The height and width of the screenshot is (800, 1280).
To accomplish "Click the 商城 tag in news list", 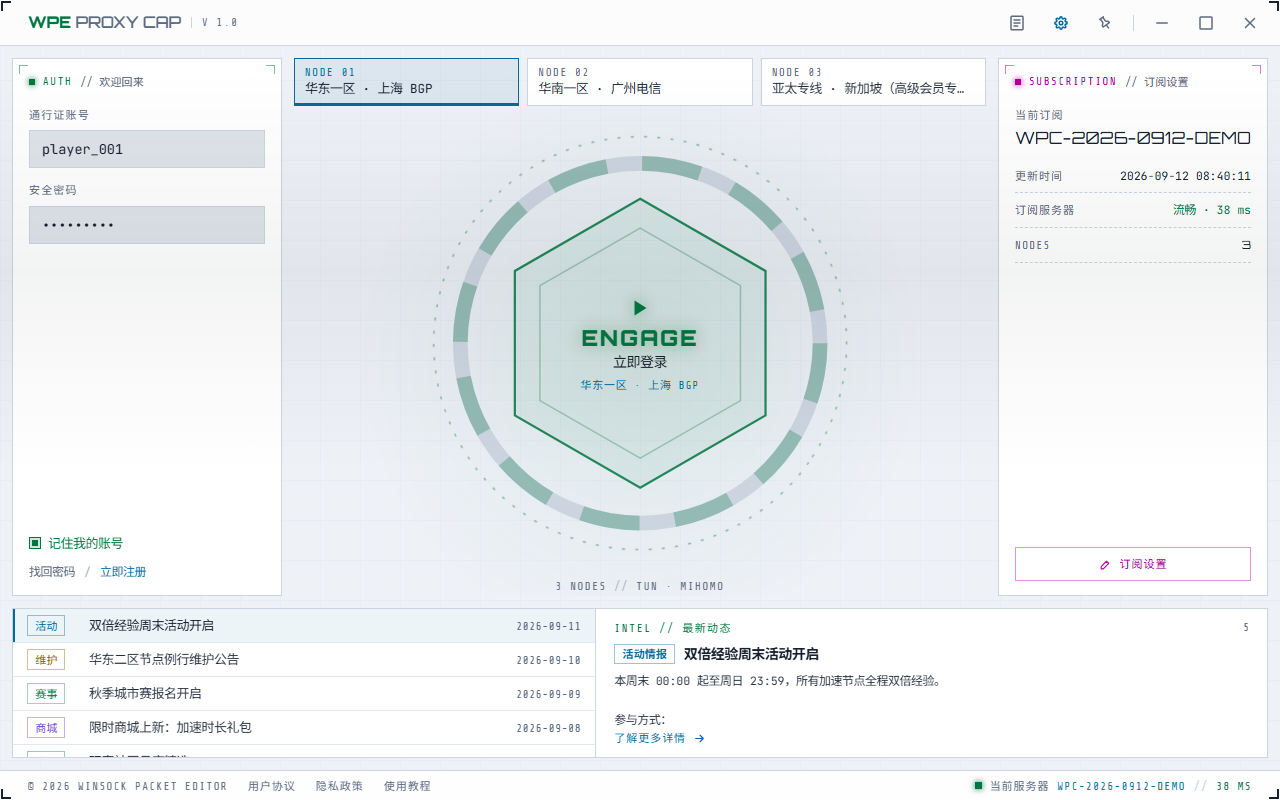I will coord(46,728).
